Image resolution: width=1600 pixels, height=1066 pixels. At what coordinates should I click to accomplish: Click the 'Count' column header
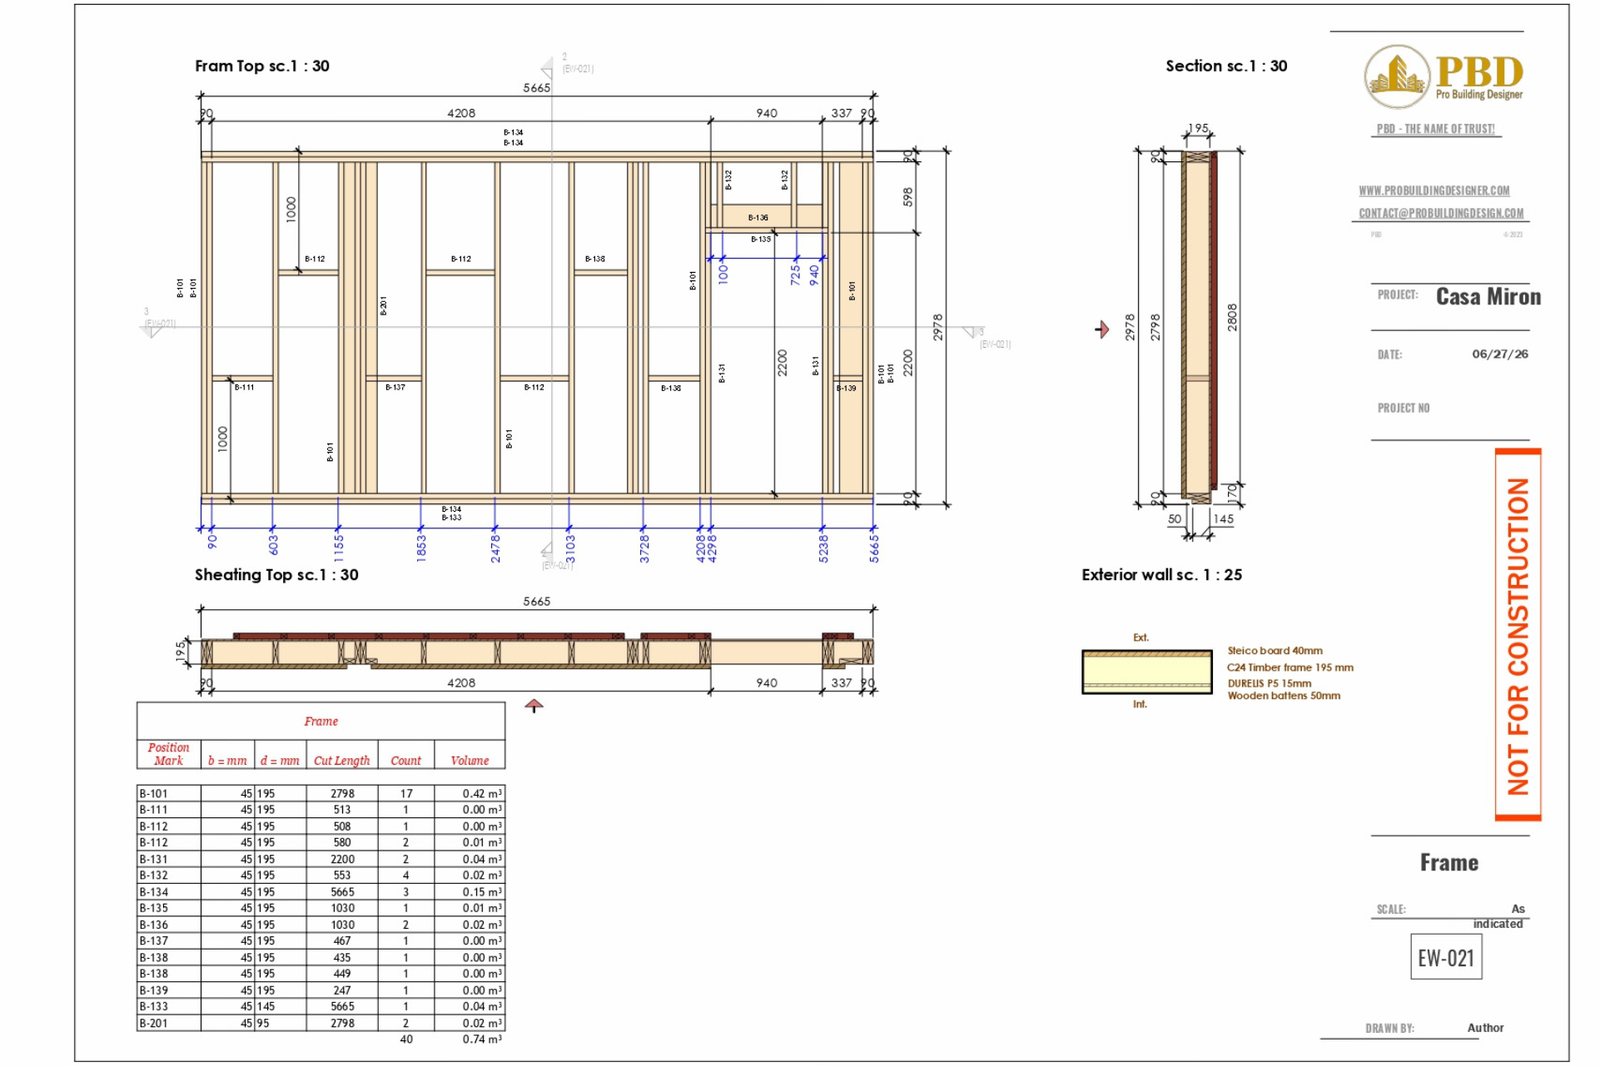click(x=406, y=761)
